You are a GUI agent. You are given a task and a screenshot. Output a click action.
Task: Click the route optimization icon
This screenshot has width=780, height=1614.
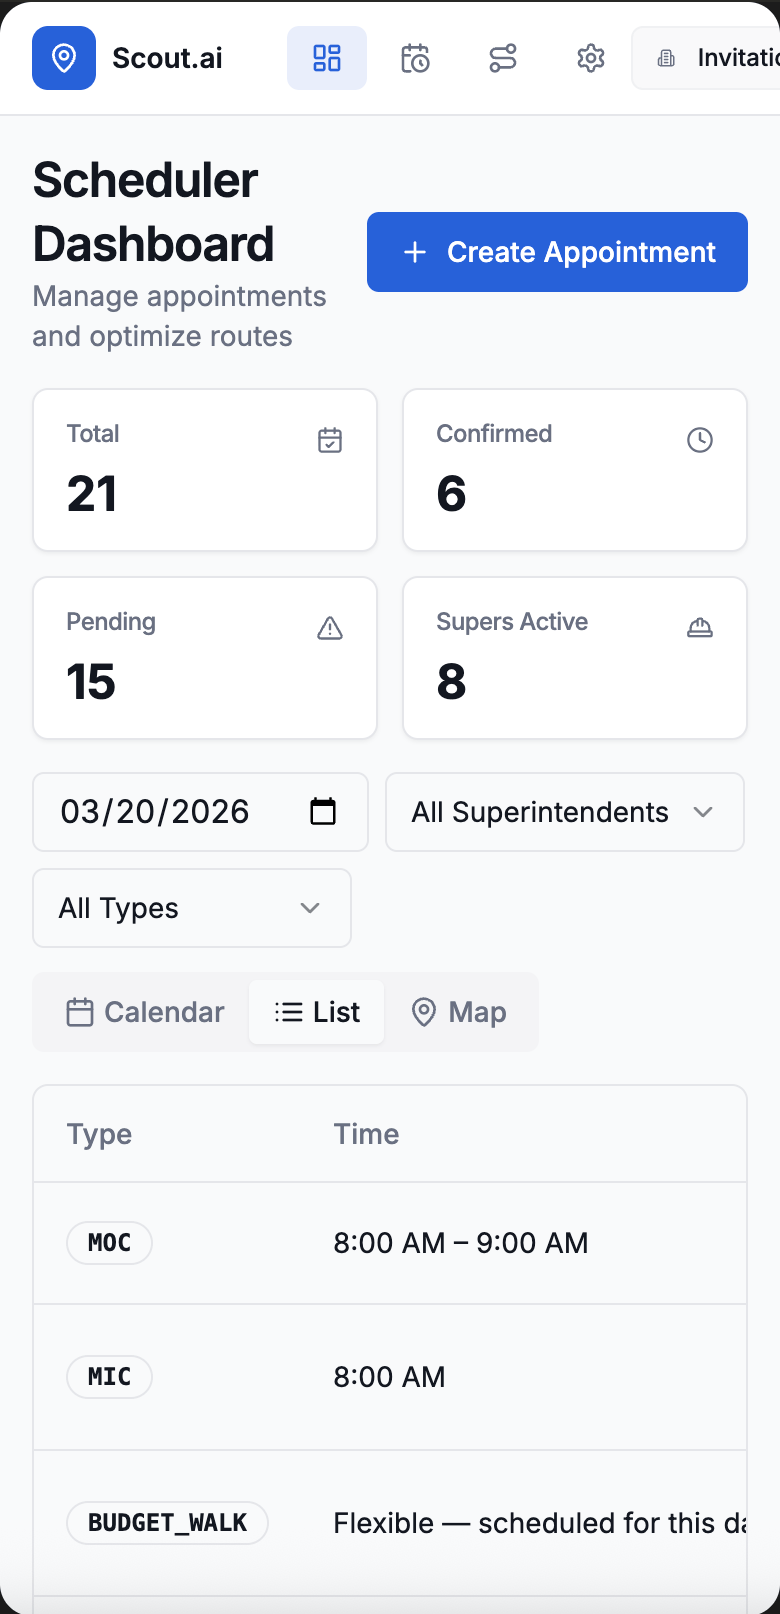point(503,58)
